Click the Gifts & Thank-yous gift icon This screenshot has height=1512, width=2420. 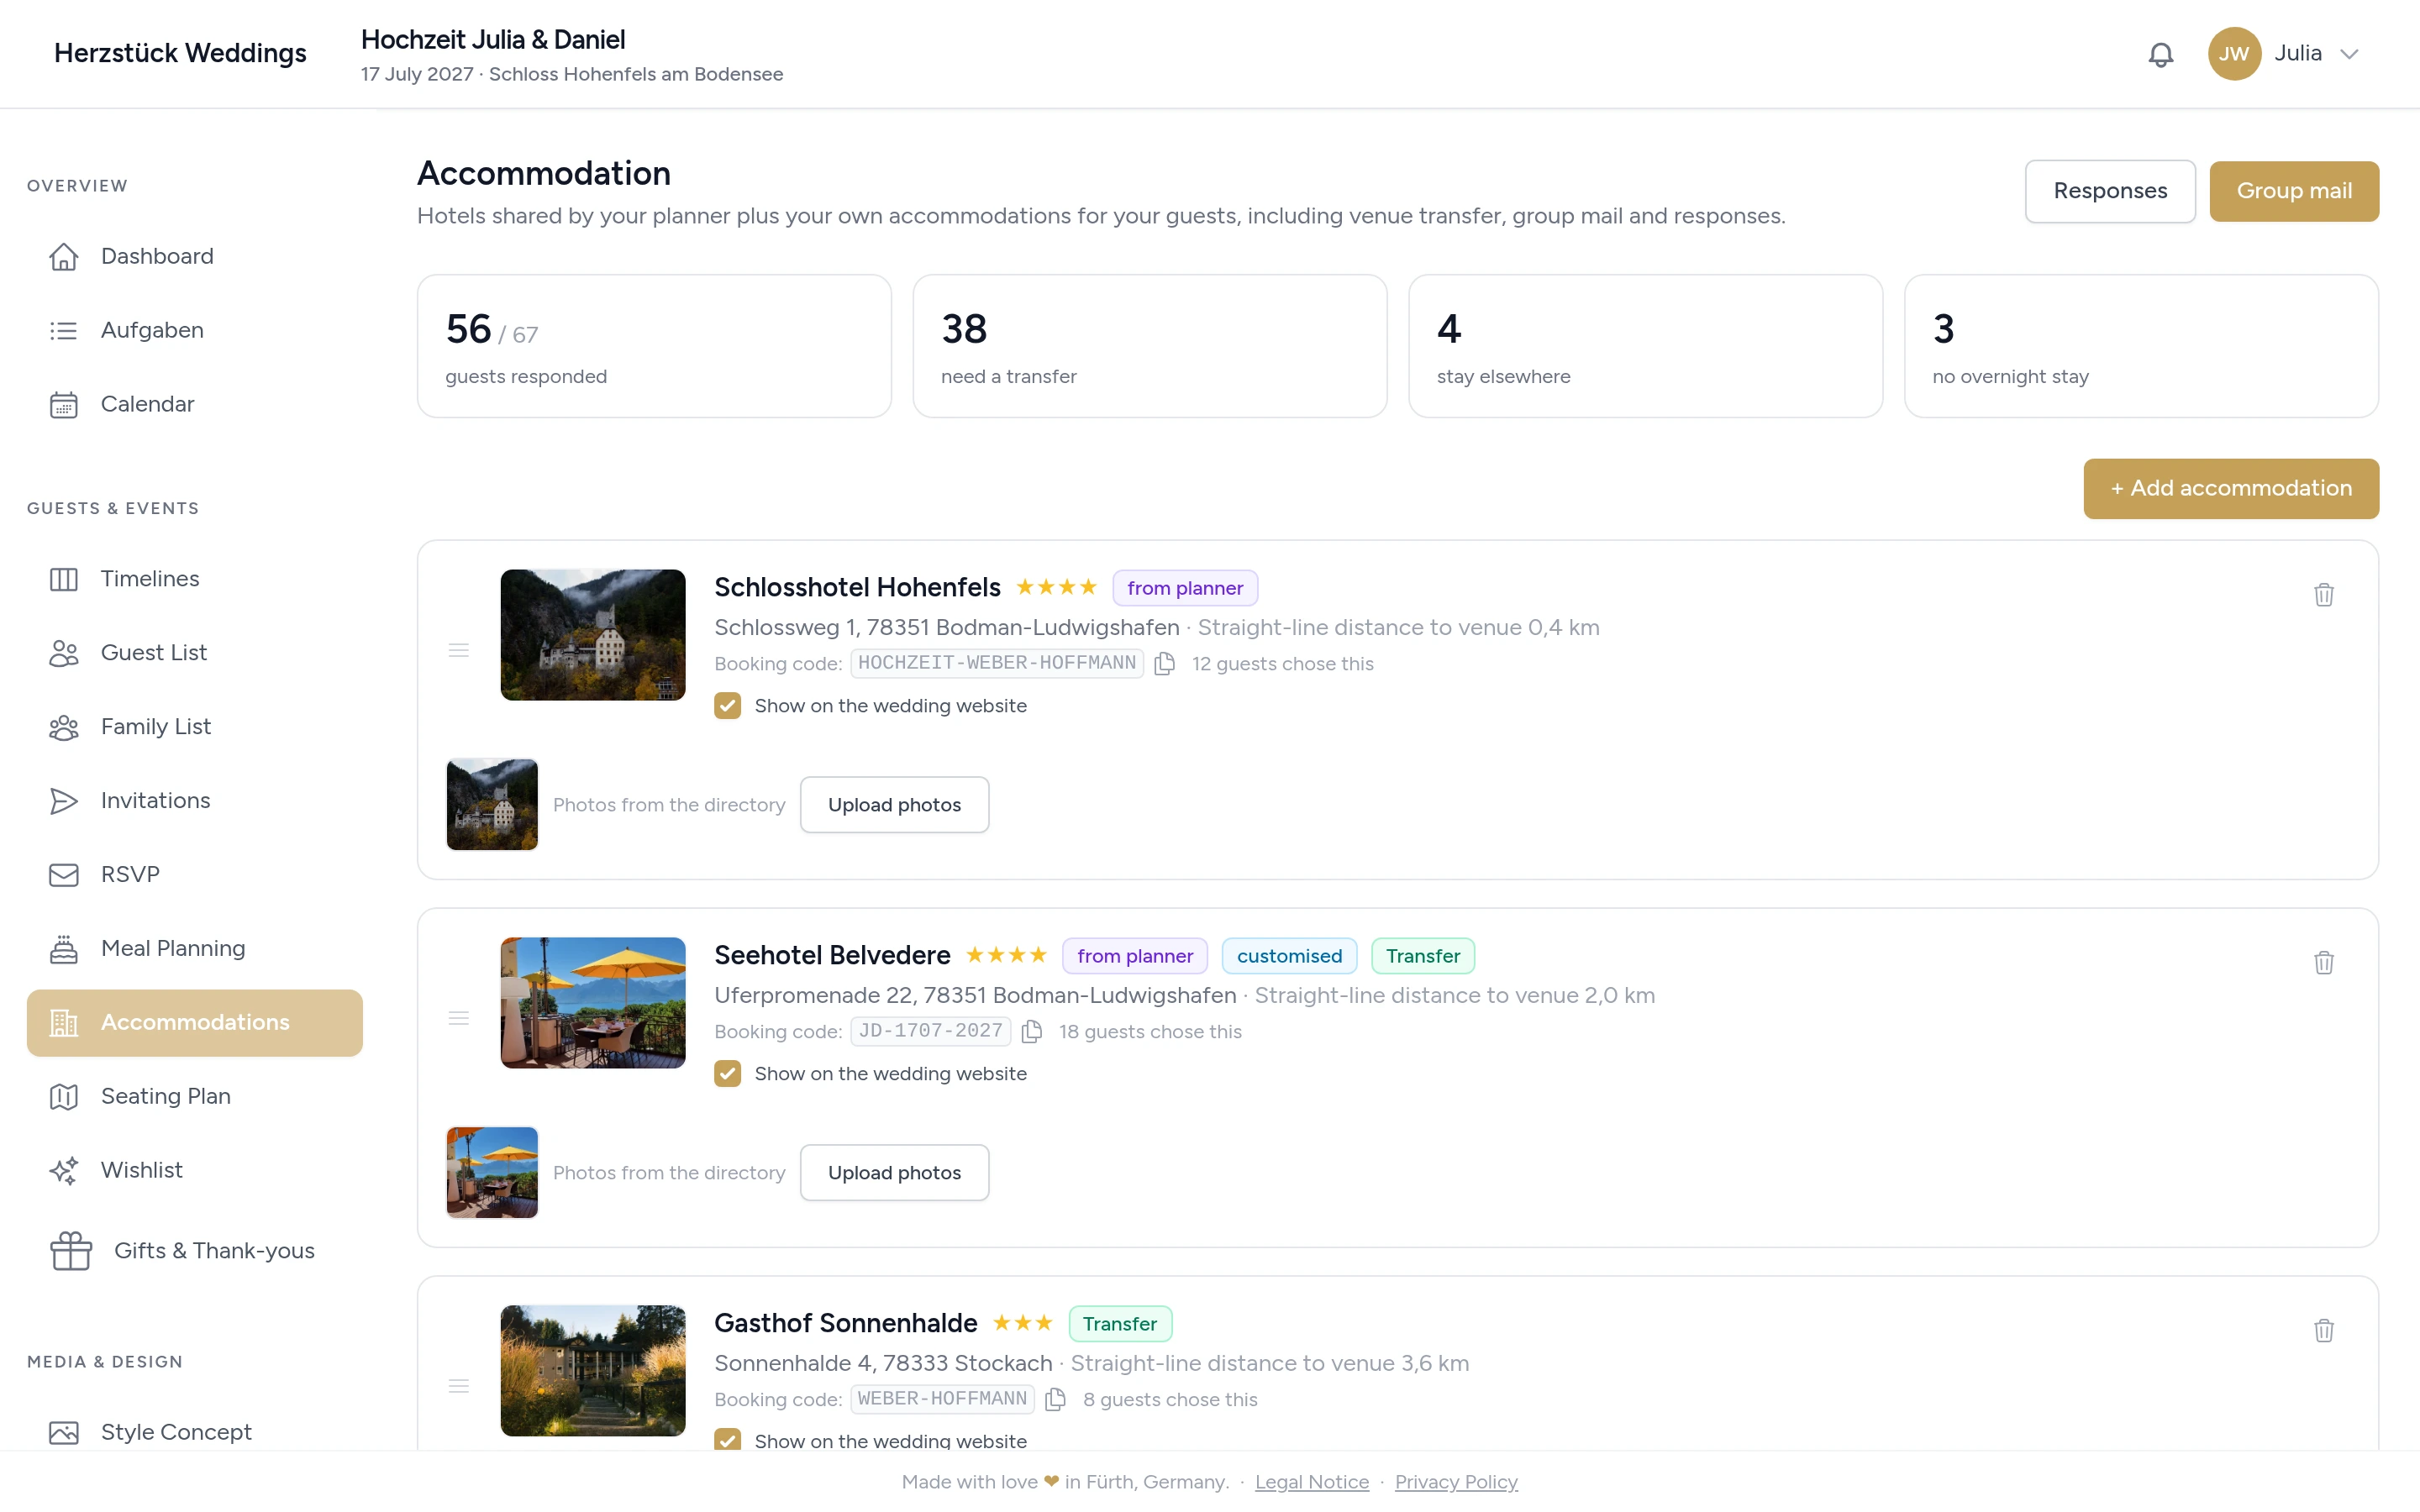[71, 1251]
